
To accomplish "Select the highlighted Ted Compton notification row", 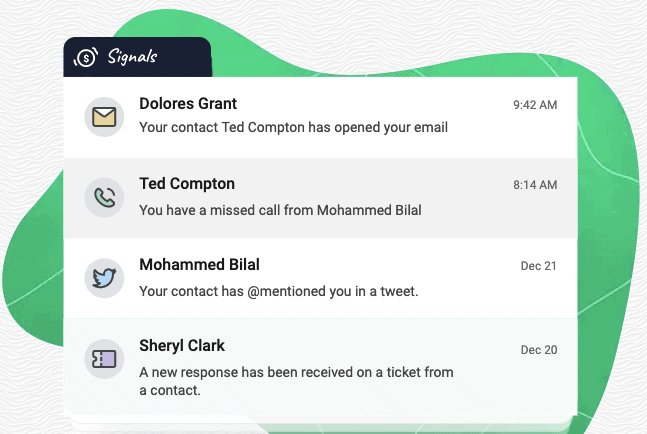I will (320, 198).
